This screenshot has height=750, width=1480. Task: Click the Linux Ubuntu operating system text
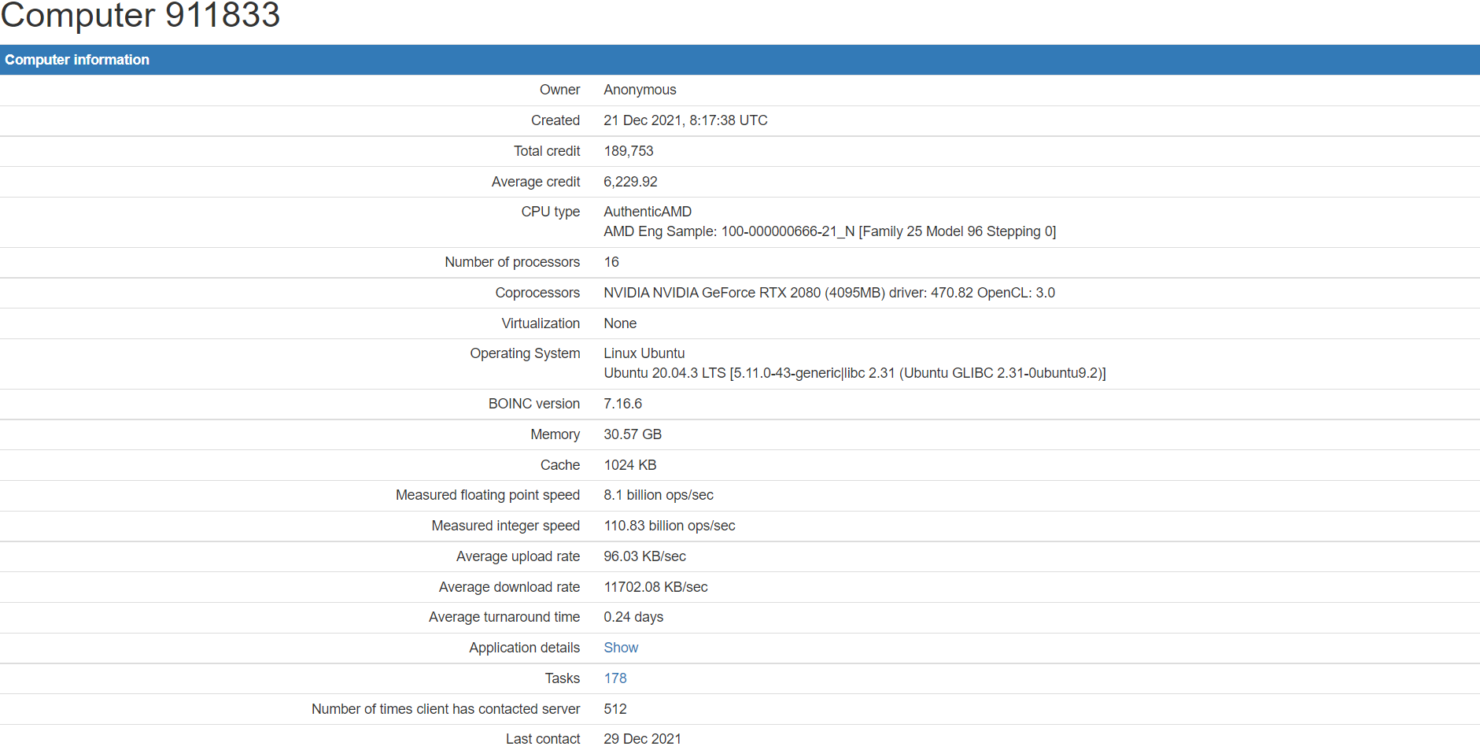tap(644, 353)
